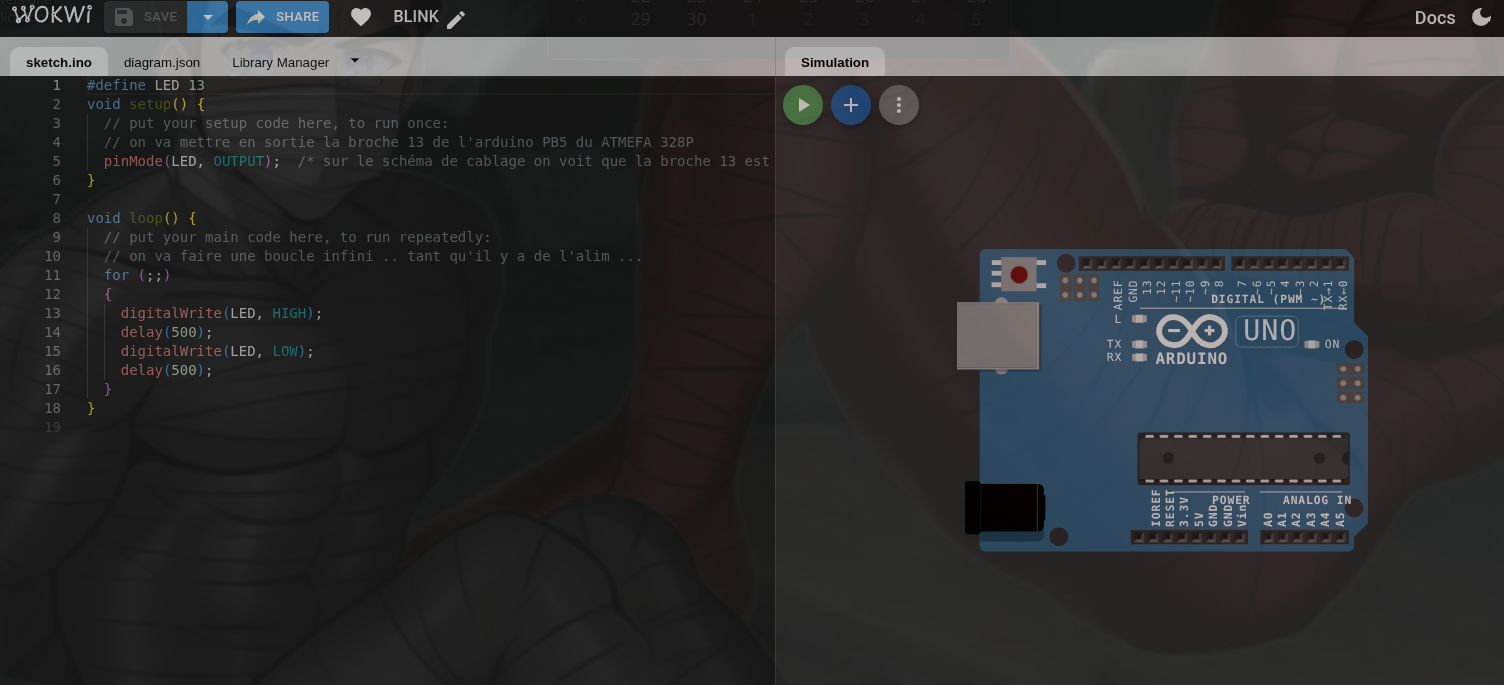Open the Library Manager tab
The height and width of the screenshot is (685, 1504).
(x=280, y=62)
